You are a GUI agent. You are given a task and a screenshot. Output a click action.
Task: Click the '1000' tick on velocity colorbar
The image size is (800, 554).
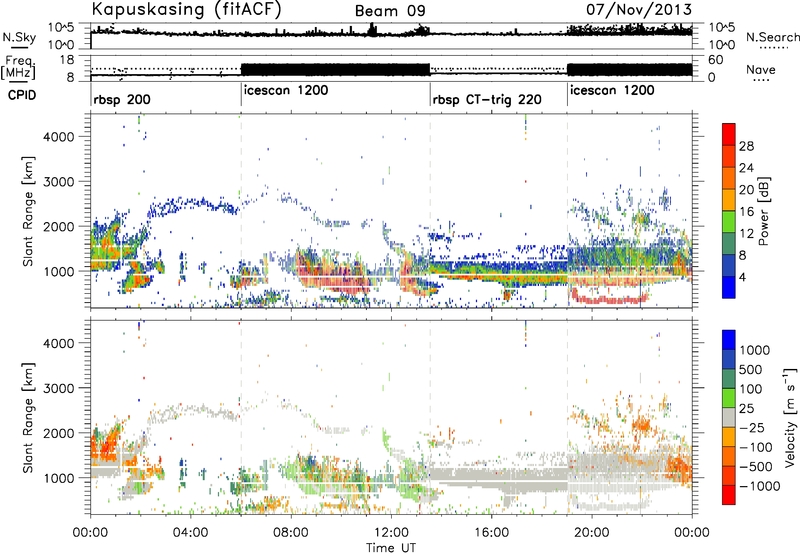[x=755, y=350]
